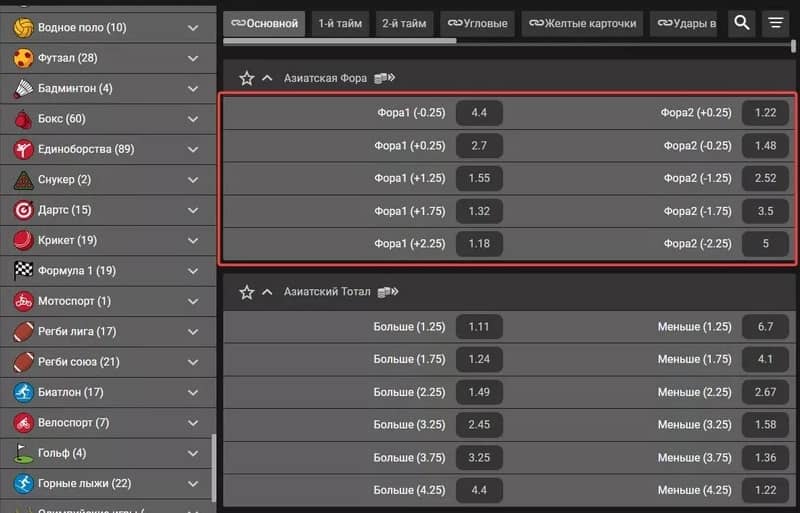Viewport: 800px width, 513px height.
Task: Select odds 1.22 for Меньше (4.25)
Action: pos(765,490)
